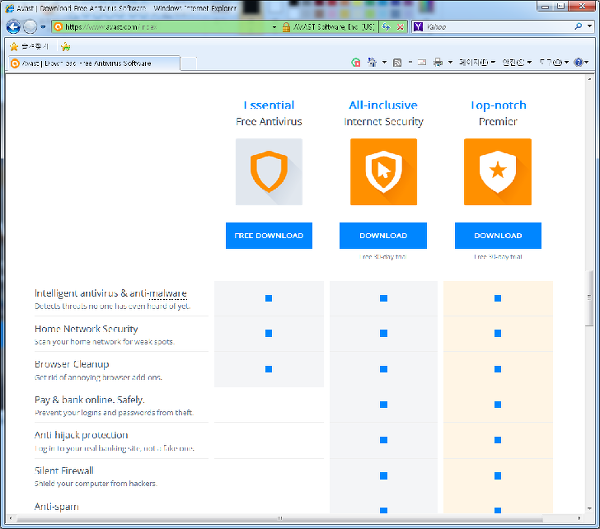Click the browser Forward arrow button
The image size is (600, 529).
(x=30, y=27)
